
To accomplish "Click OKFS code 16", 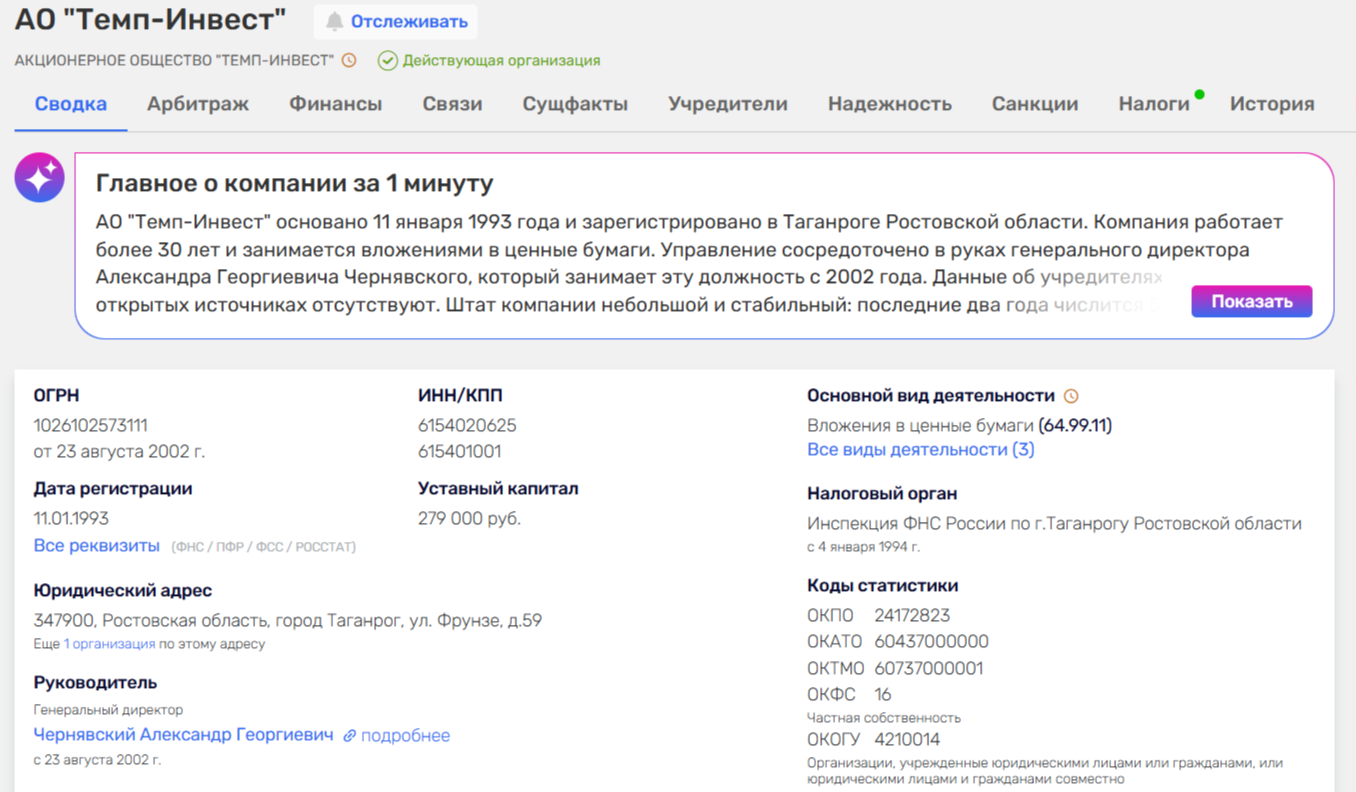I will click(883, 694).
